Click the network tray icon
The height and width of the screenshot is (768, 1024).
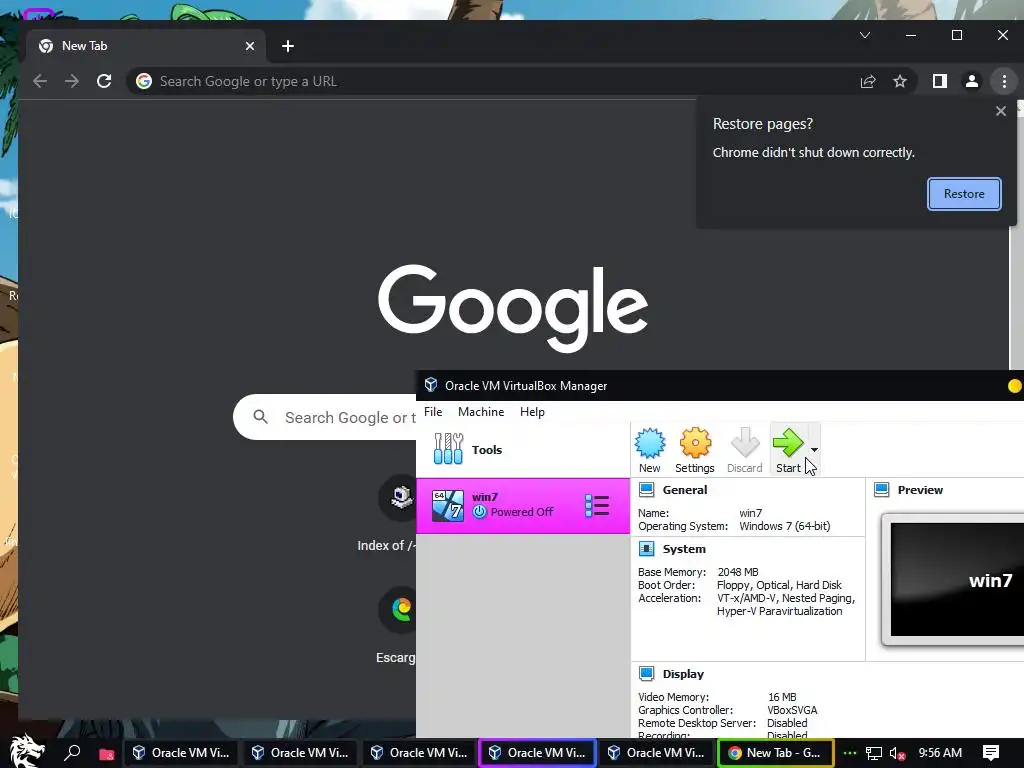[x=874, y=754]
